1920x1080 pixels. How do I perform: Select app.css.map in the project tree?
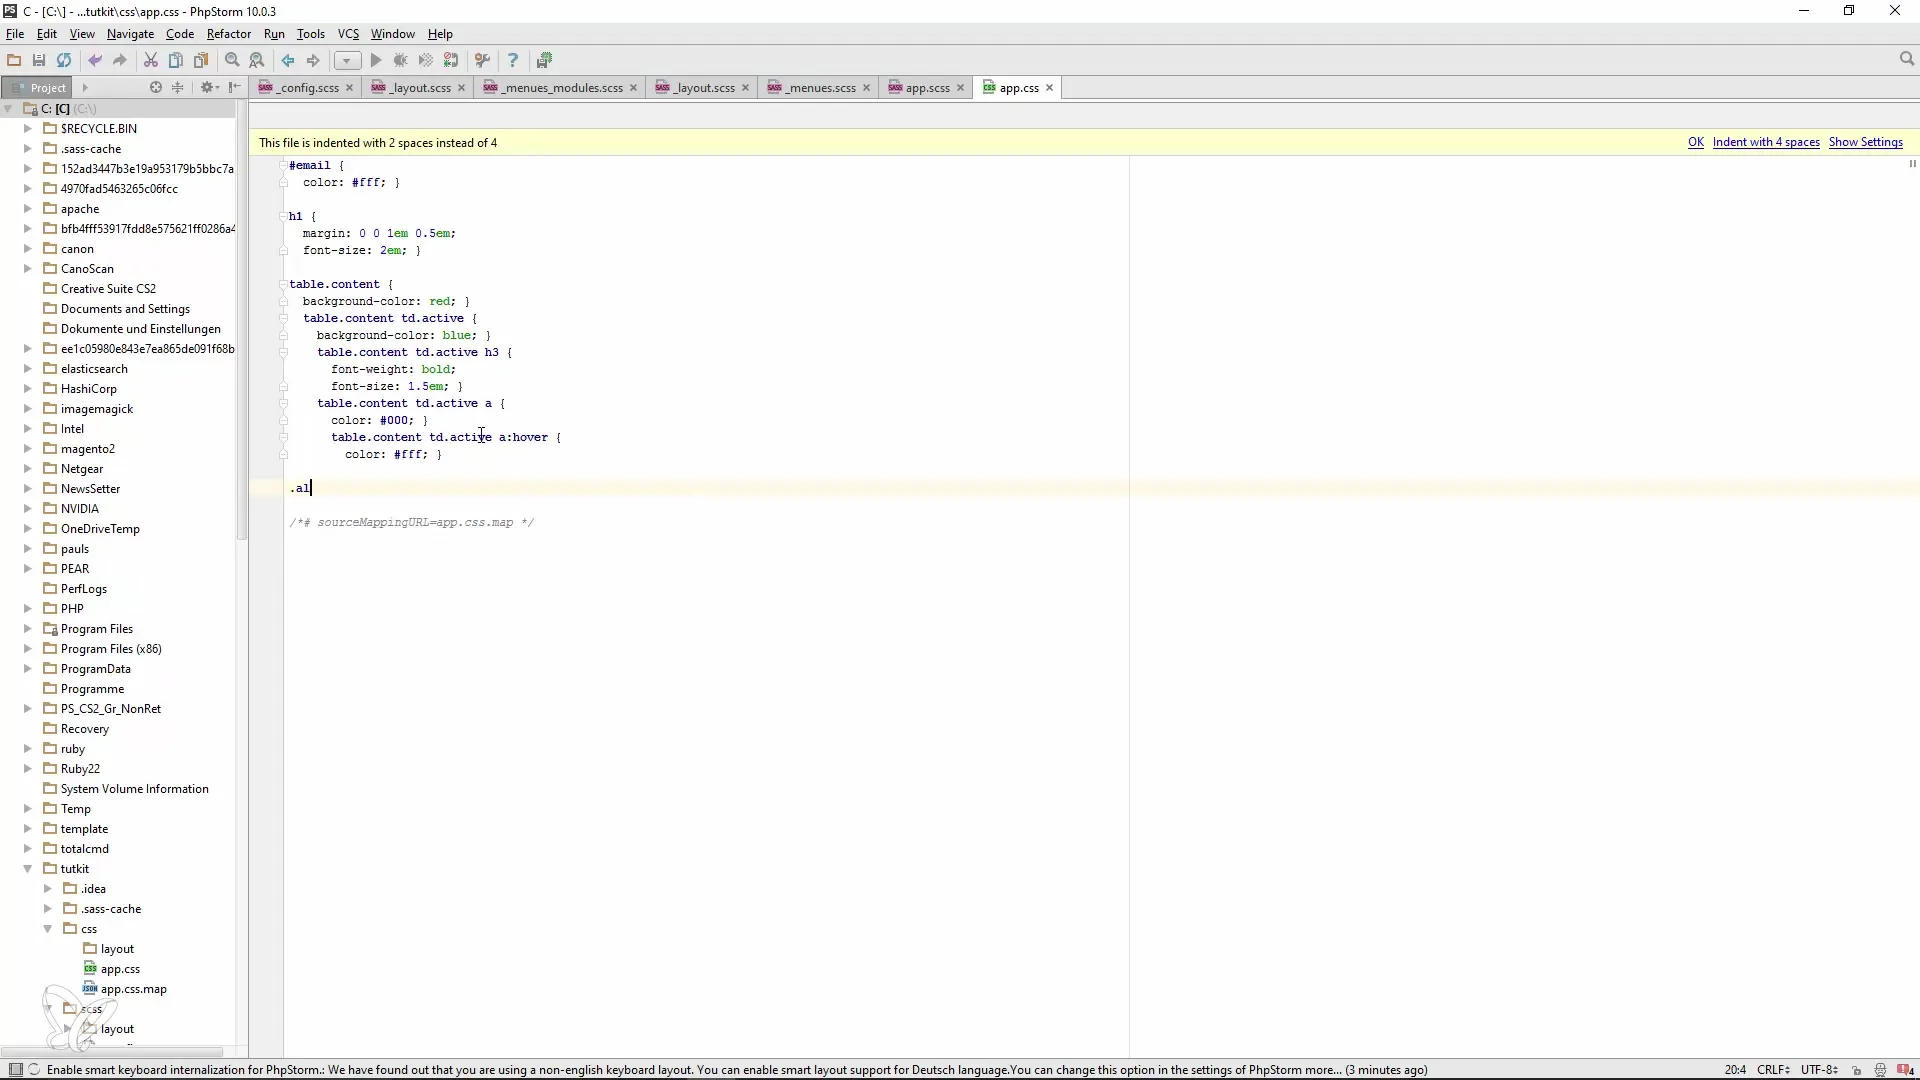(x=133, y=989)
